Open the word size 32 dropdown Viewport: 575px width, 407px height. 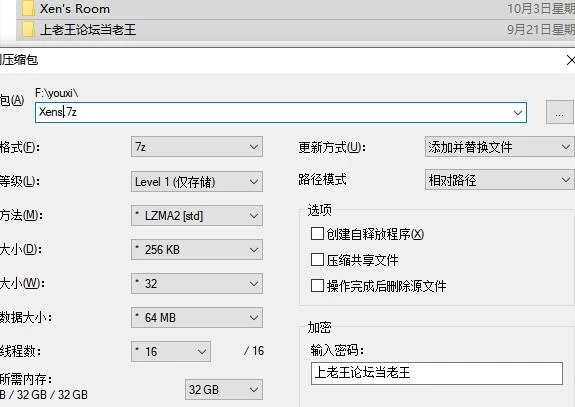point(197,283)
